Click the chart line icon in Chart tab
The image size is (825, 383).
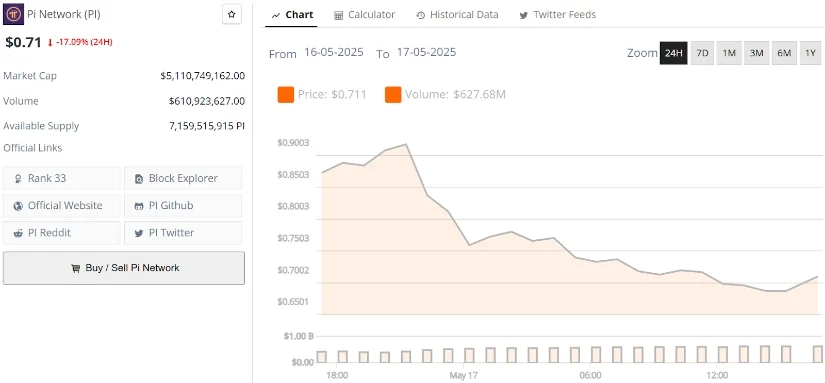(x=276, y=15)
